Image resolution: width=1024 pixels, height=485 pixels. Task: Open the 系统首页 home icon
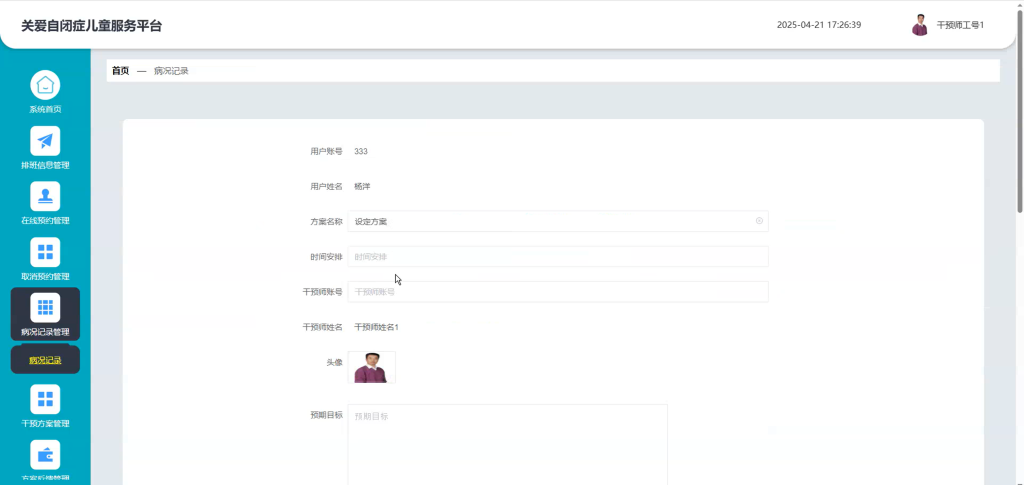tap(45, 85)
